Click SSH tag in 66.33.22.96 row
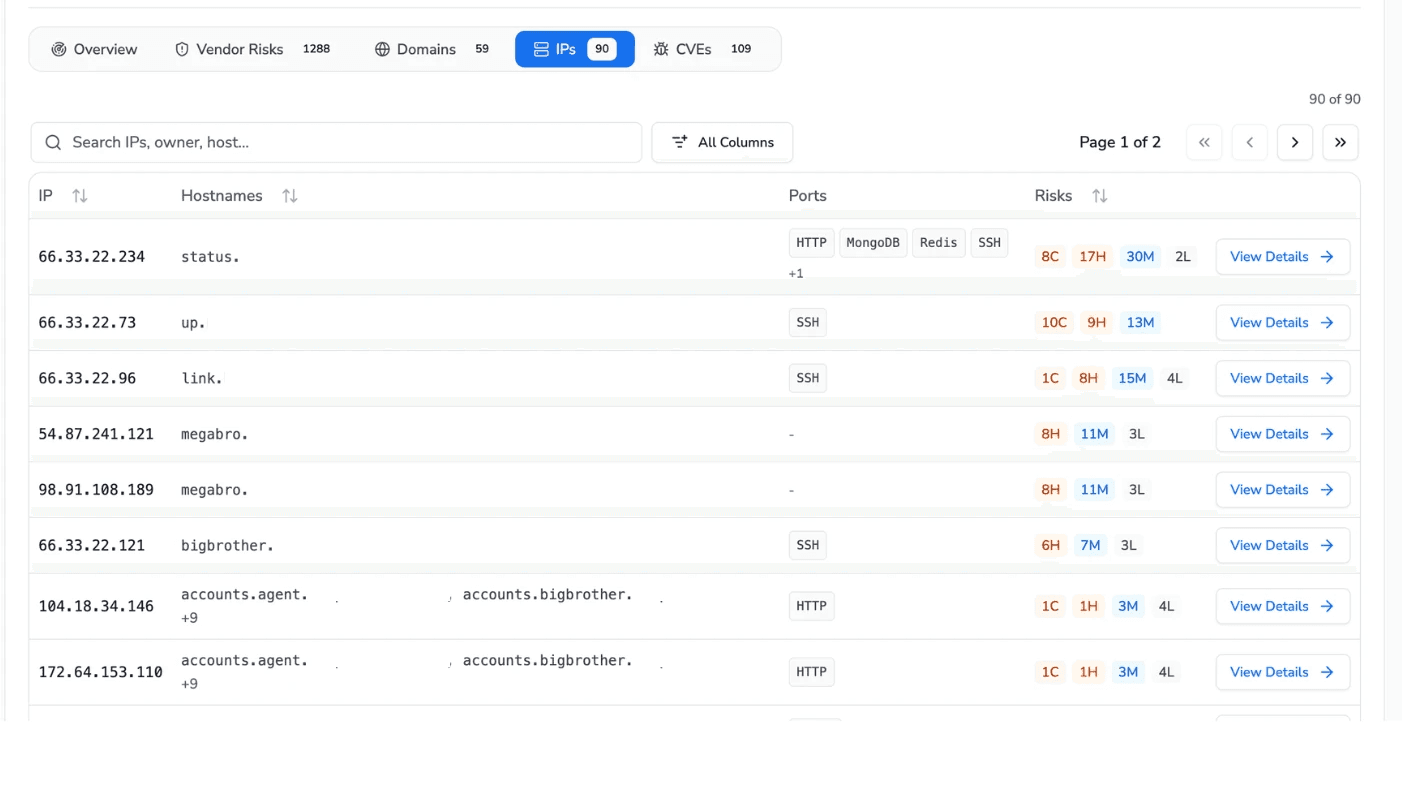Screen dimensions: 1402x804 [x=807, y=379]
